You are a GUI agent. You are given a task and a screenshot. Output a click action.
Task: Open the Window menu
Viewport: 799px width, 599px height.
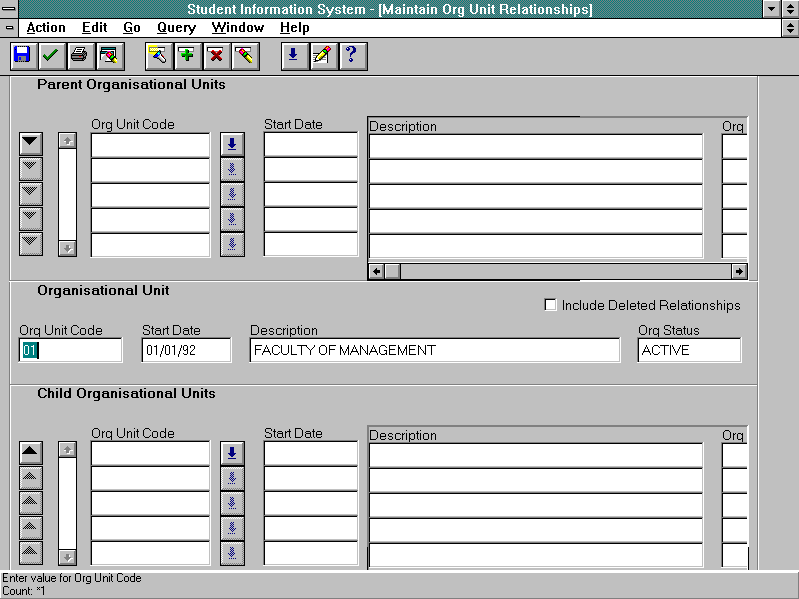point(238,28)
